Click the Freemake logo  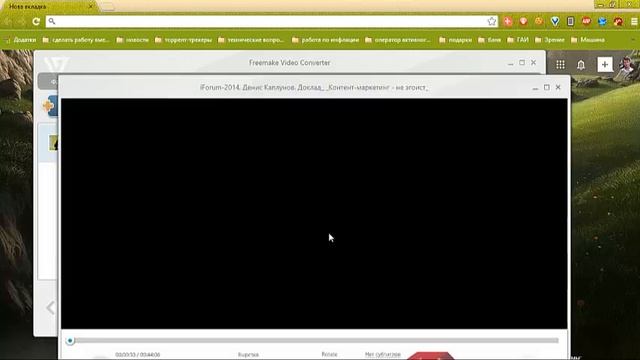[x=56, y=64]
